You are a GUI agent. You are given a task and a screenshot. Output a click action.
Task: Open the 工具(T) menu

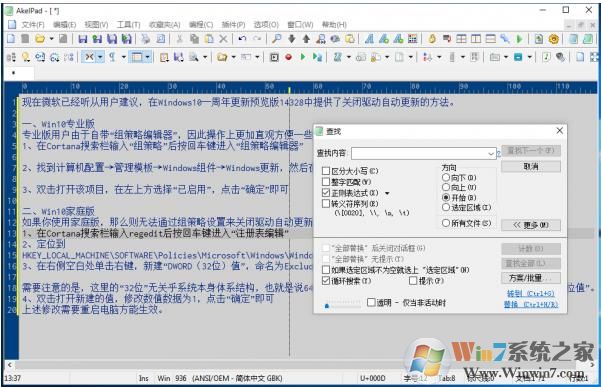(x=128, y=25)
